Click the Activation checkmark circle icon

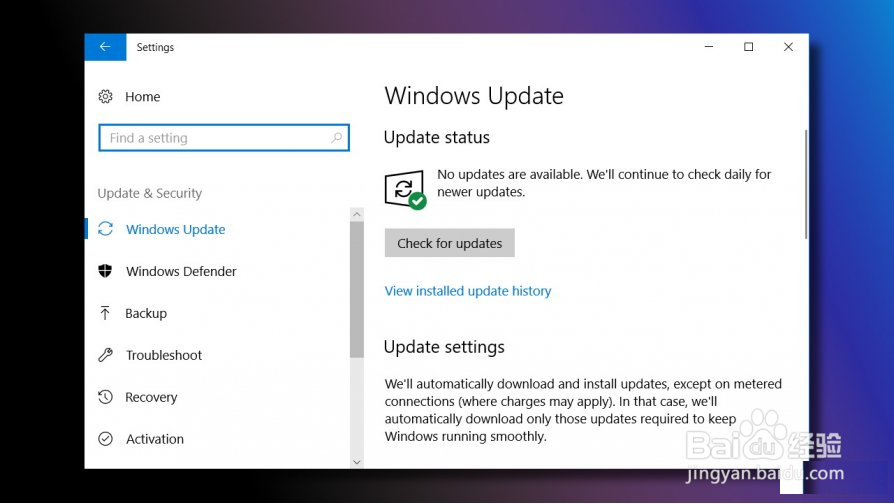click(105, 438)
